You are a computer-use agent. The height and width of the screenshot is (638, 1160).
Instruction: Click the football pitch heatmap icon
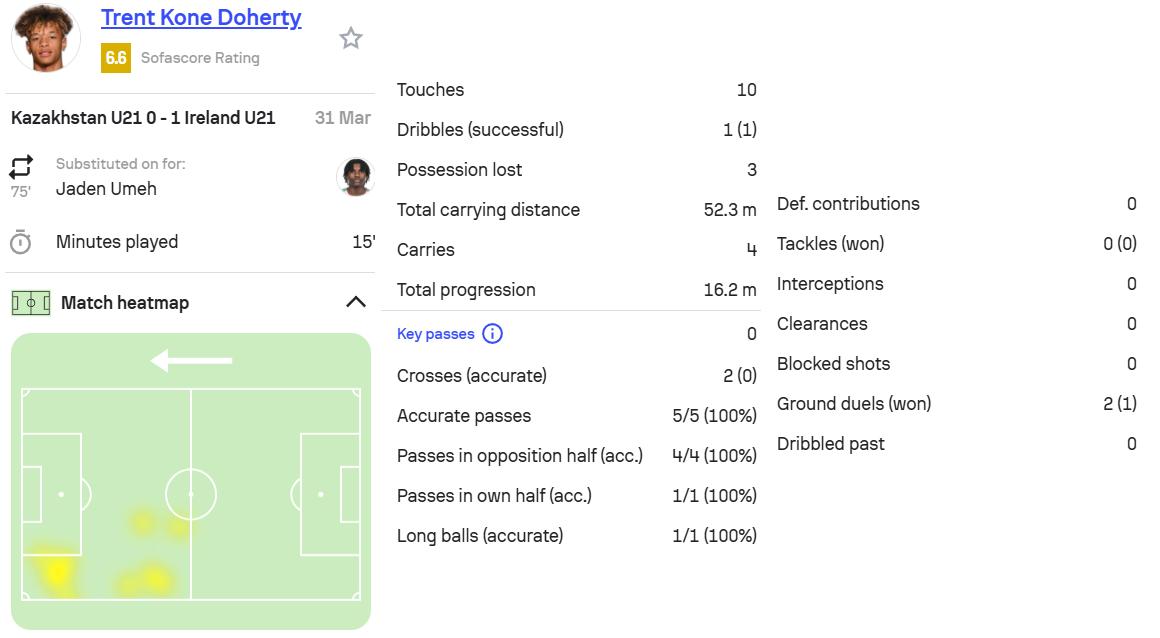[x=31, y=302]
